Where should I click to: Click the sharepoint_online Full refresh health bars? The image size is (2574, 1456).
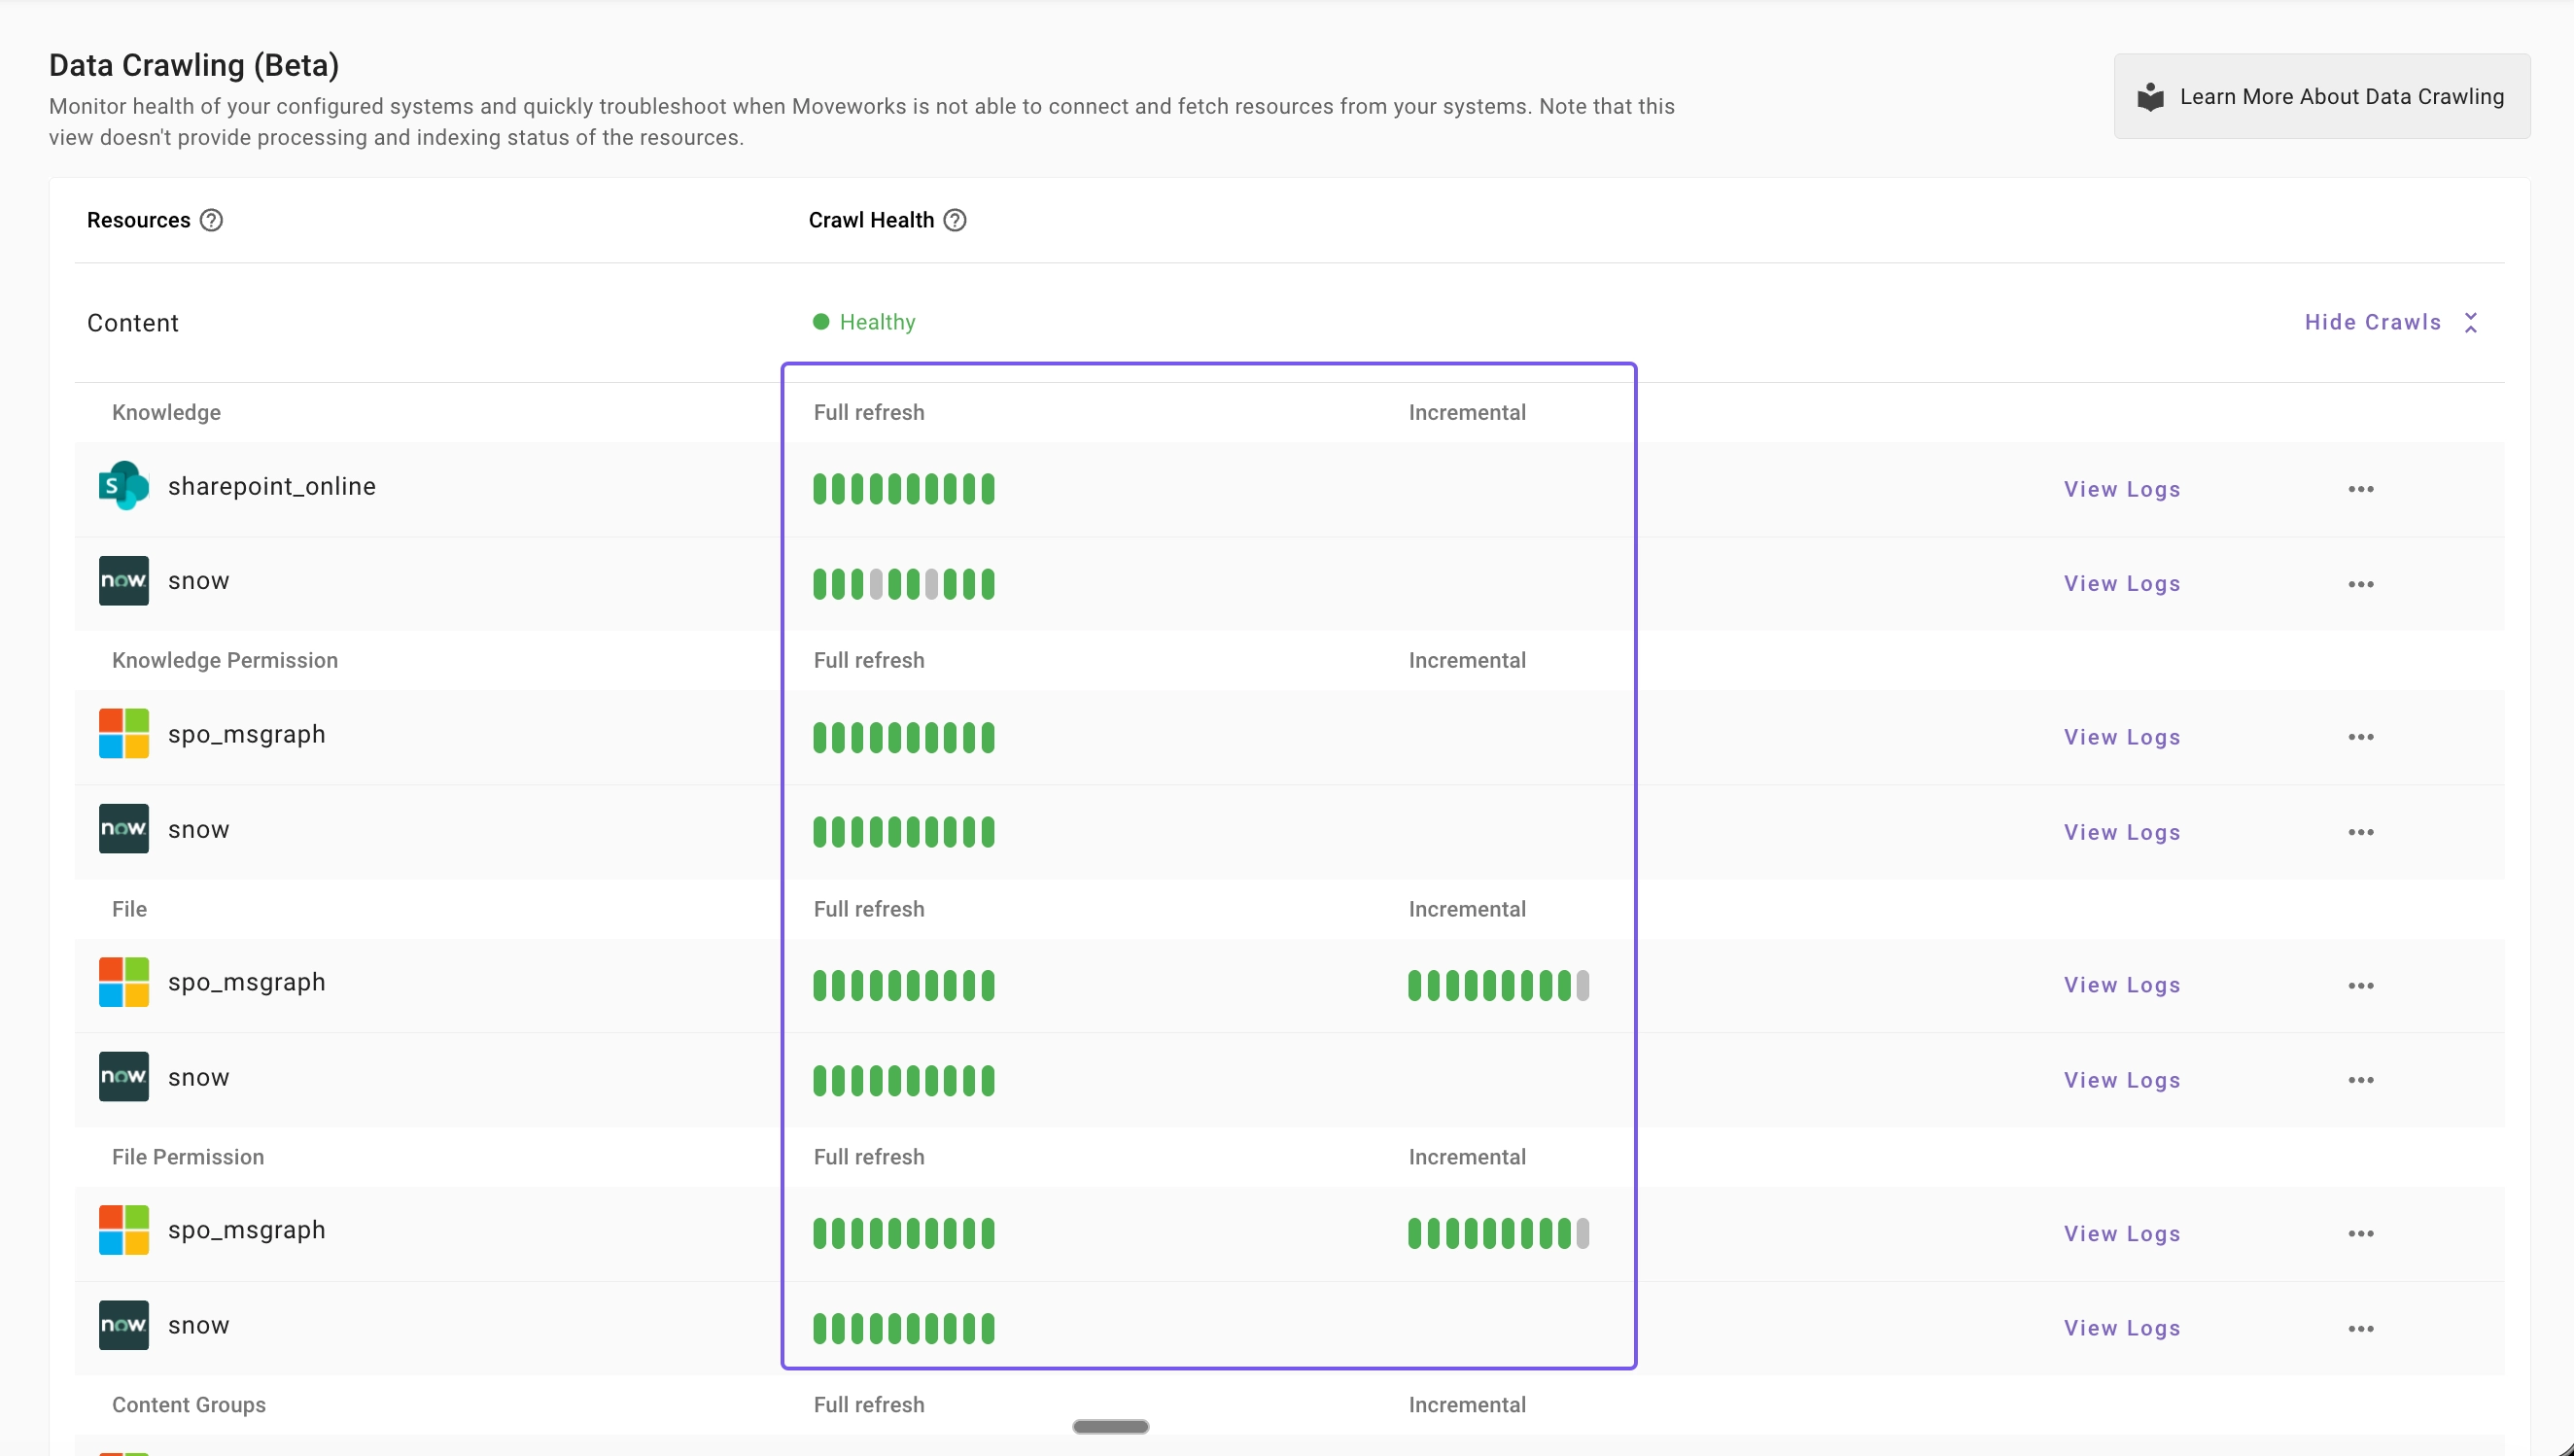(x=903, y=489)
